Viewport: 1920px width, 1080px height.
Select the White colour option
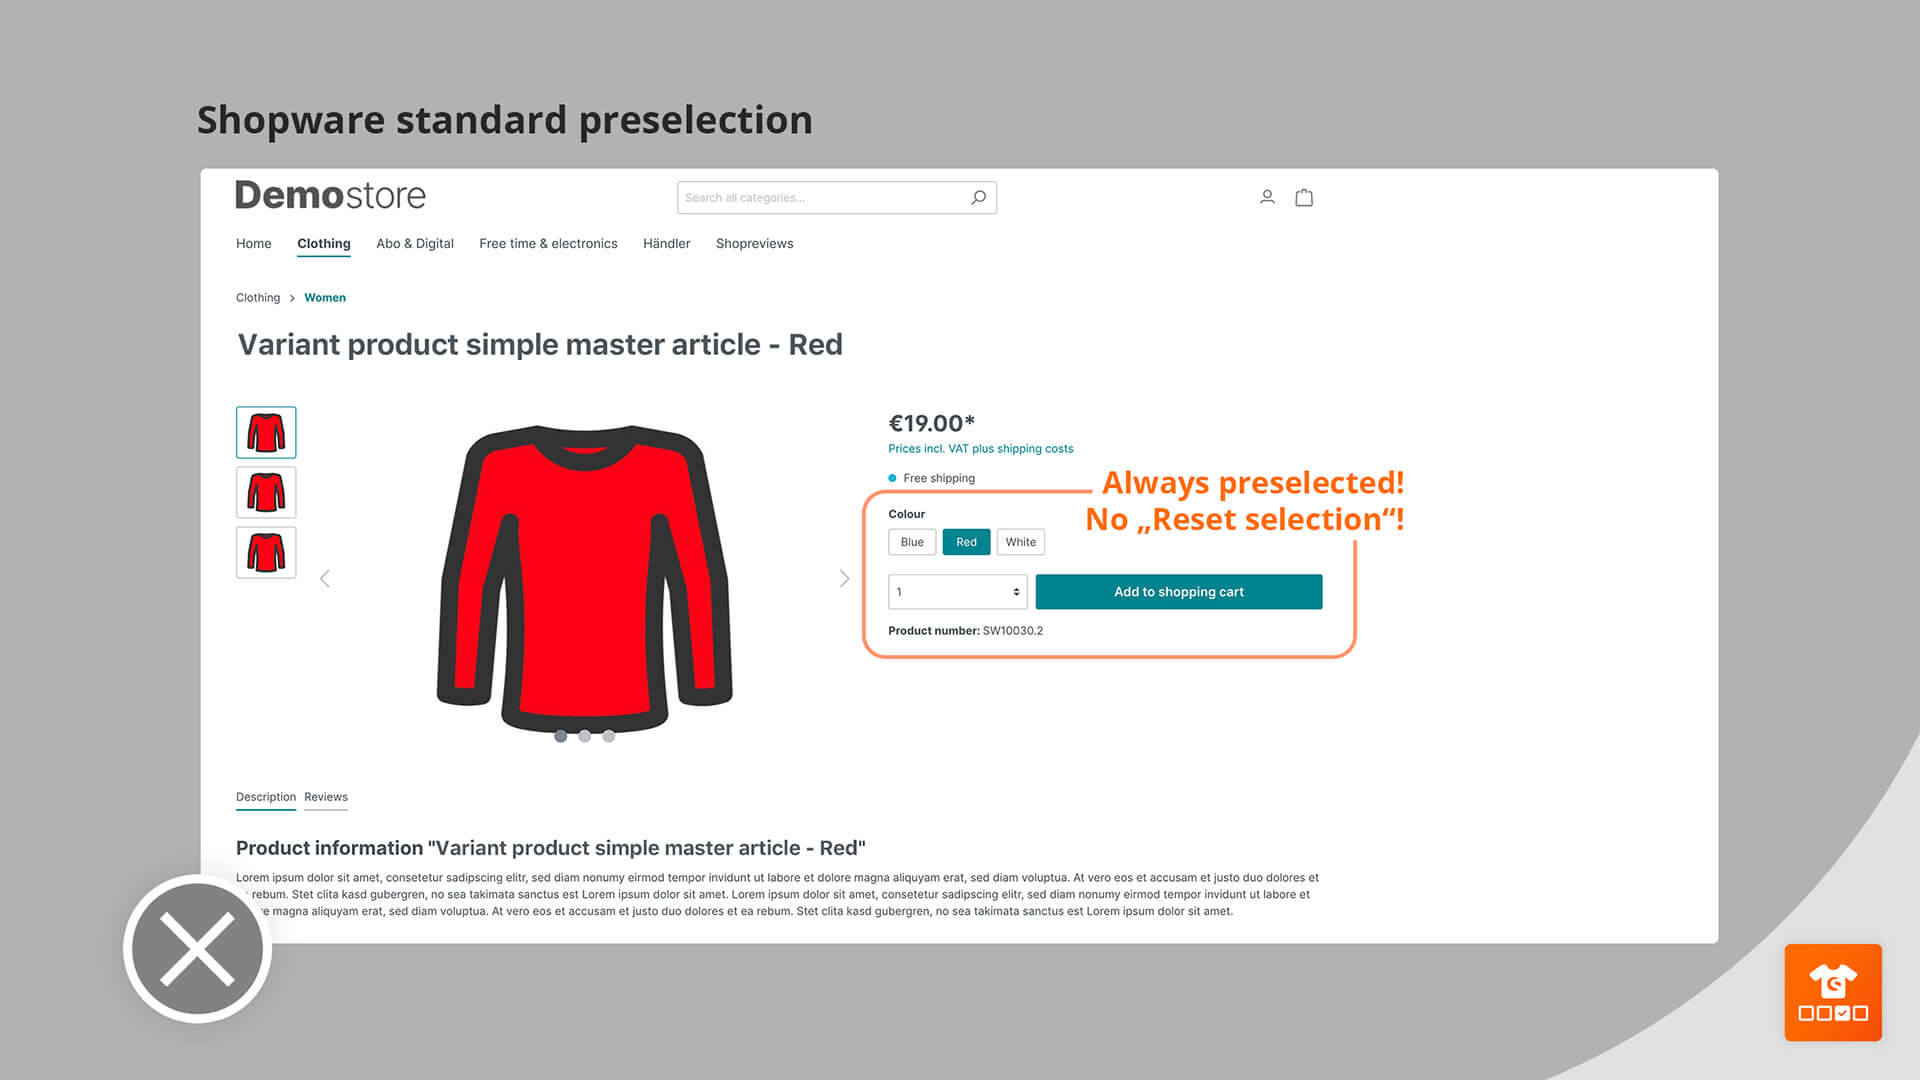pos(1018,541)
